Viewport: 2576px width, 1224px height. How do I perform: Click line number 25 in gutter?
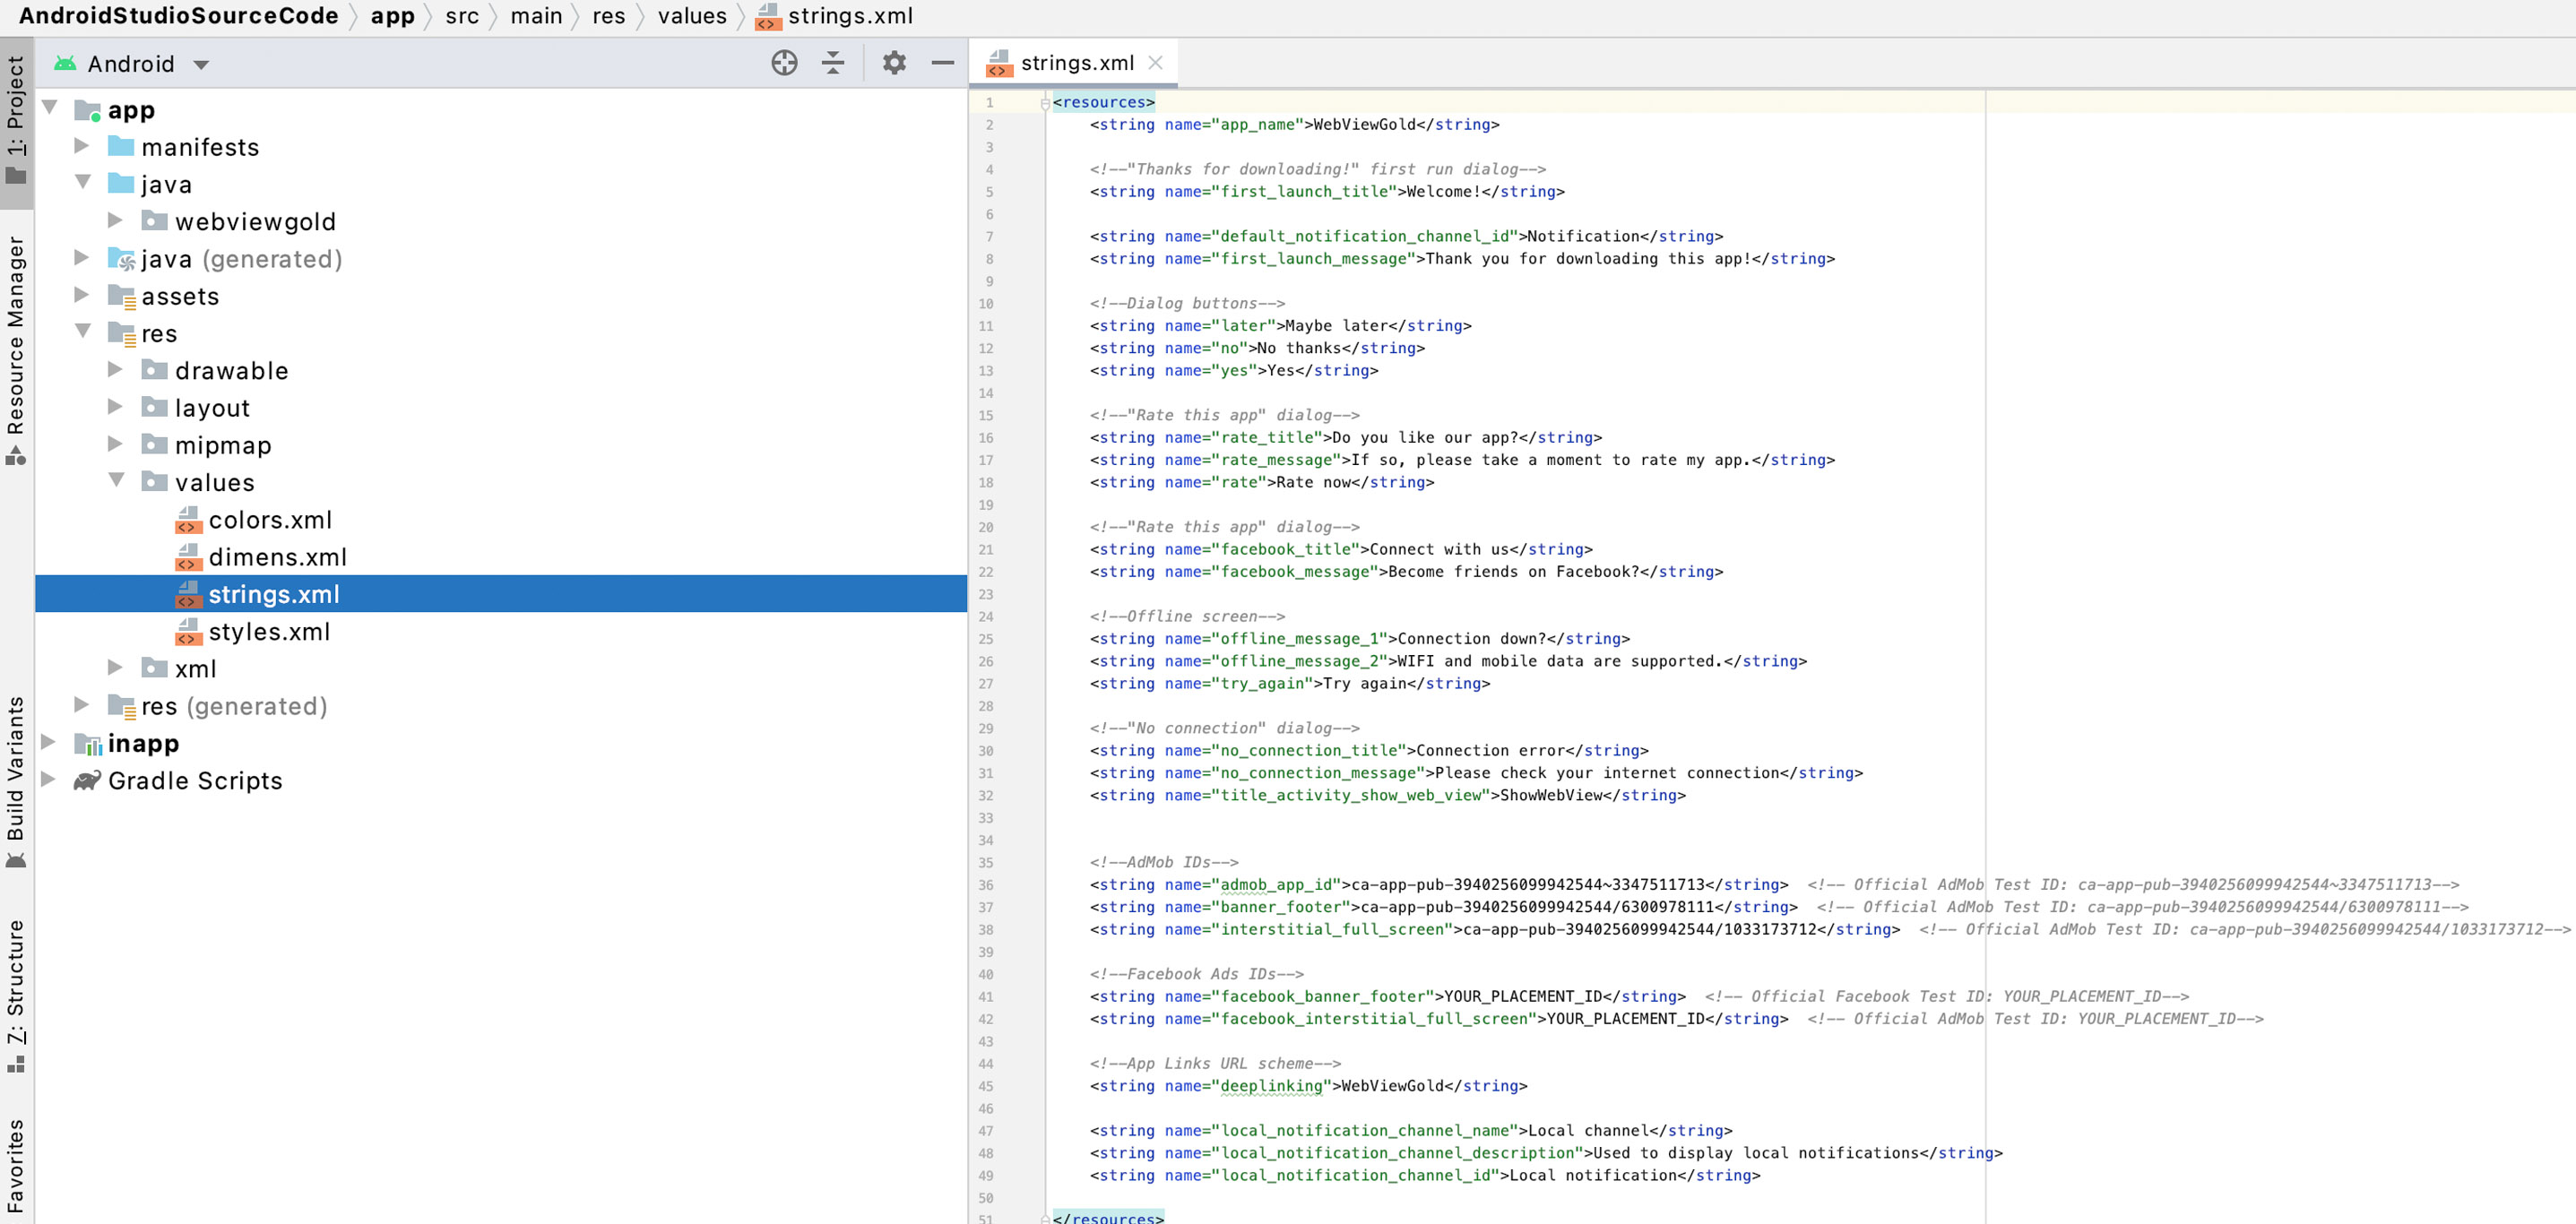[x=986, y=639]
